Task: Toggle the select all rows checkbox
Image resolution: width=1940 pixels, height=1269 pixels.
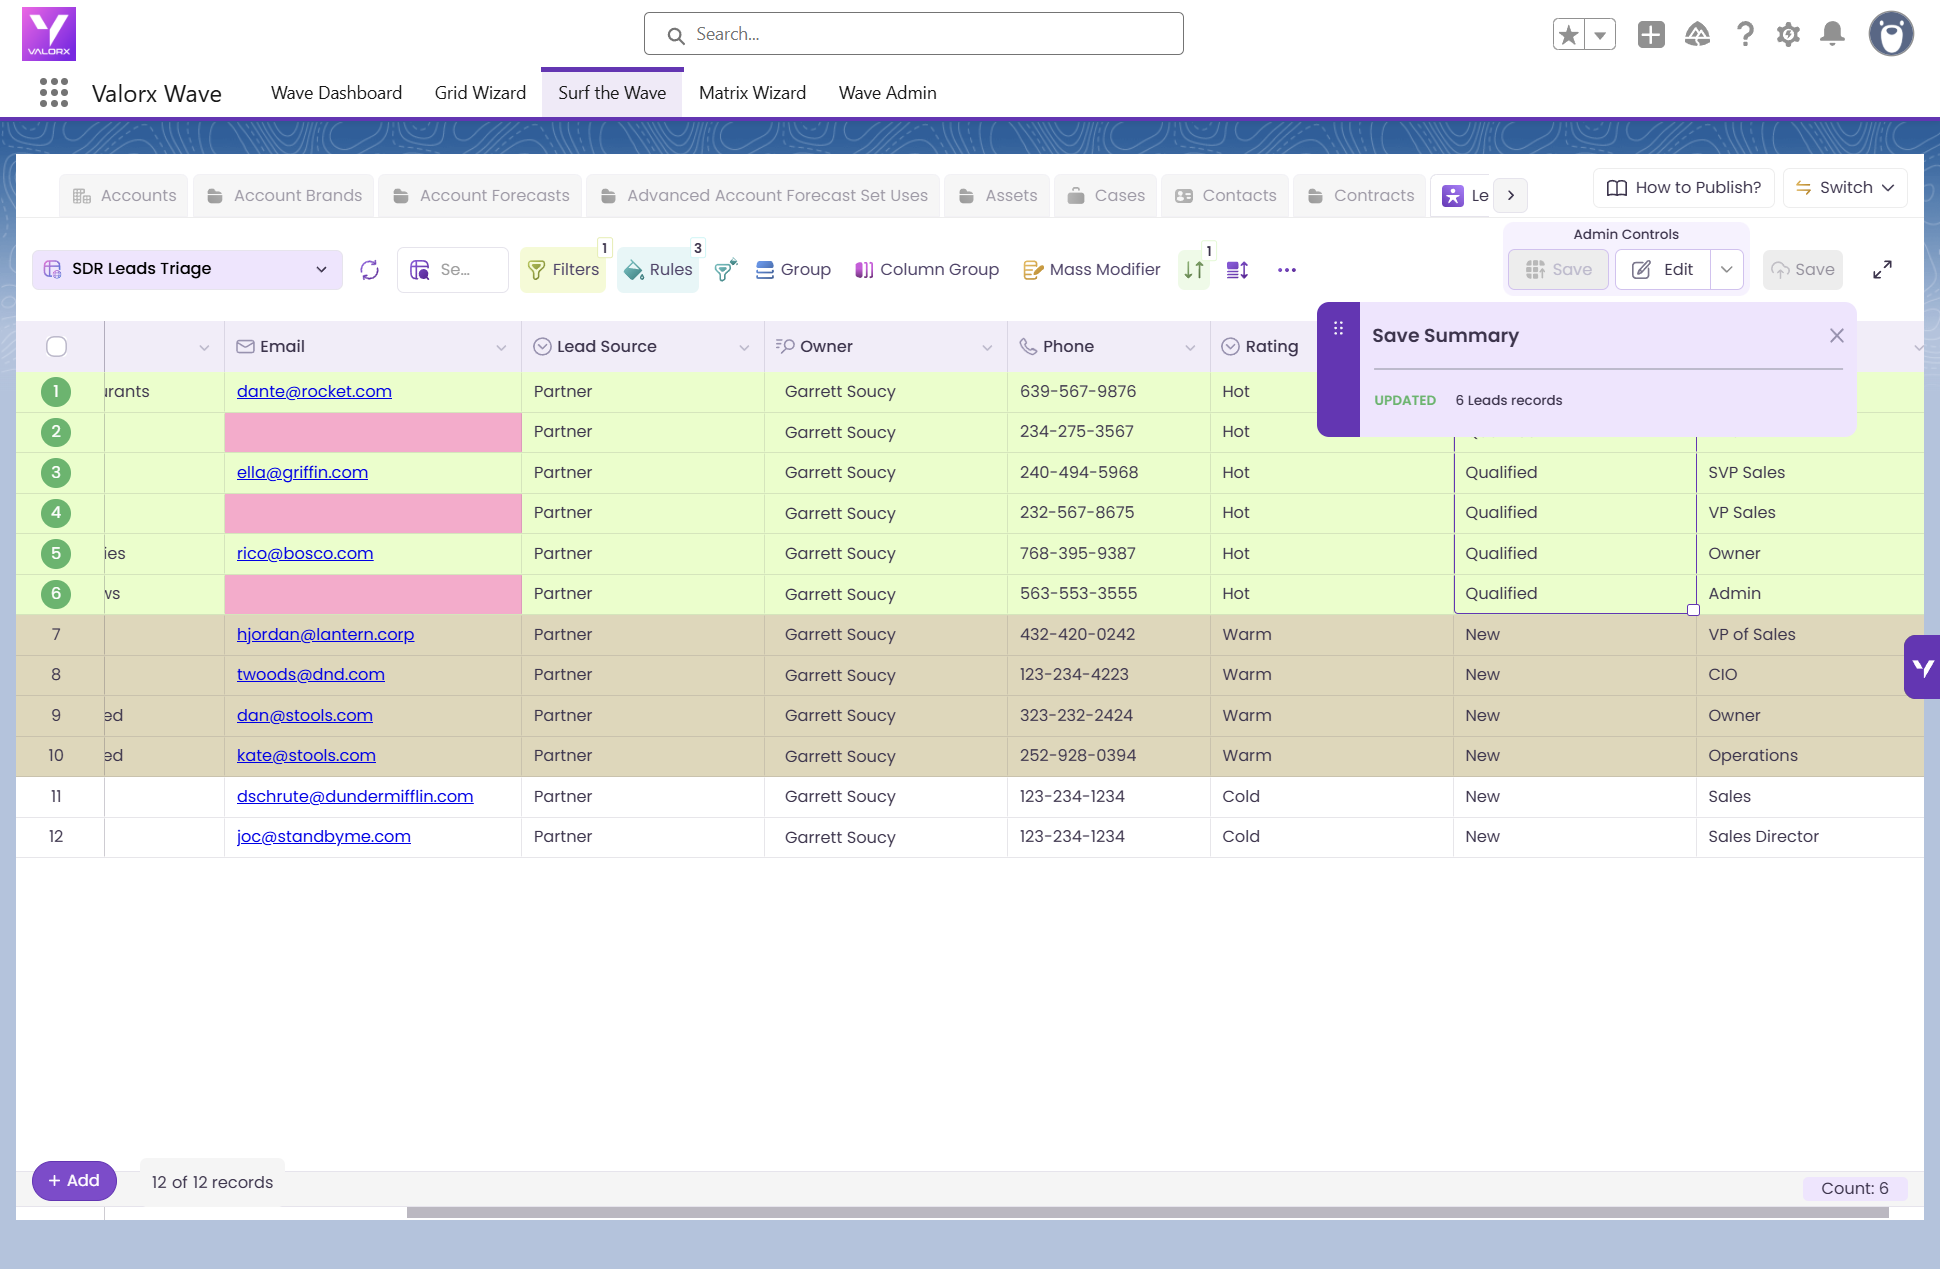Action: 57,347
